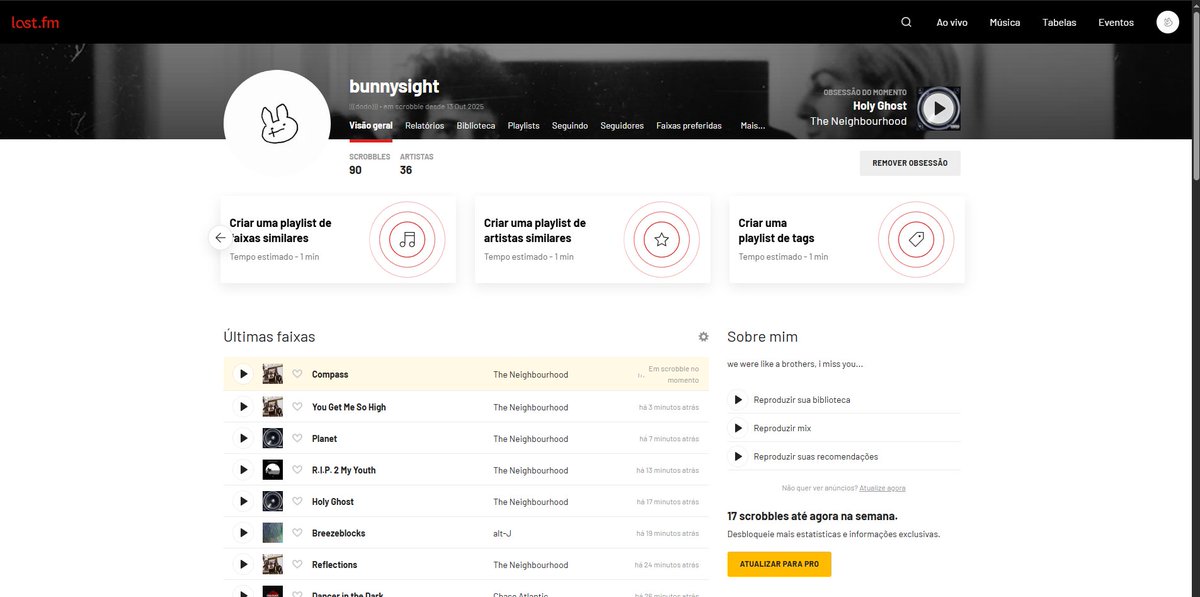Viewport: 1200px width, 597px height.
Task: Toggle heart for R.I.P. 2 My Youth
Action: click(297, 470)
